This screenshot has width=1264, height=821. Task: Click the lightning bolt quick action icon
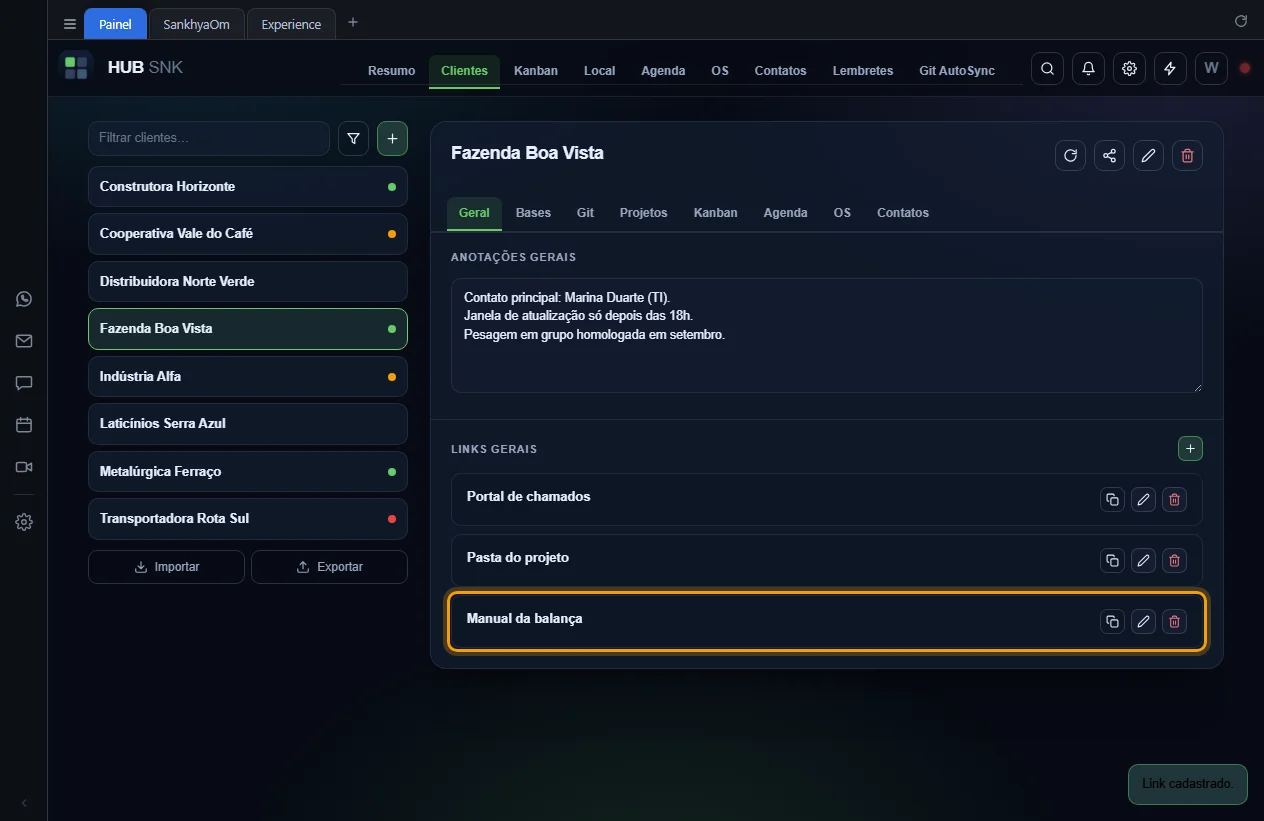[x=1170, y=68]
